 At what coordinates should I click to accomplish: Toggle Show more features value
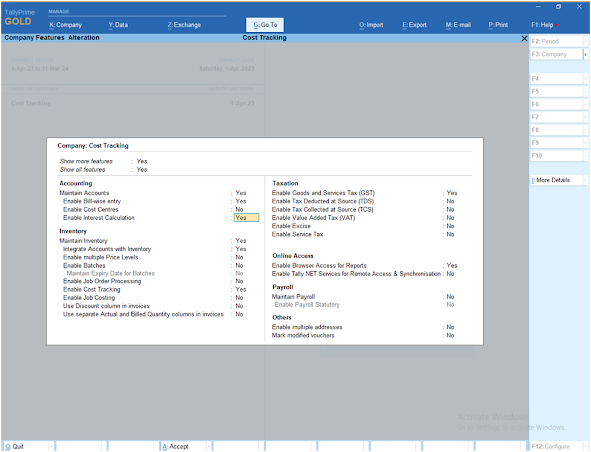[142, 161]
